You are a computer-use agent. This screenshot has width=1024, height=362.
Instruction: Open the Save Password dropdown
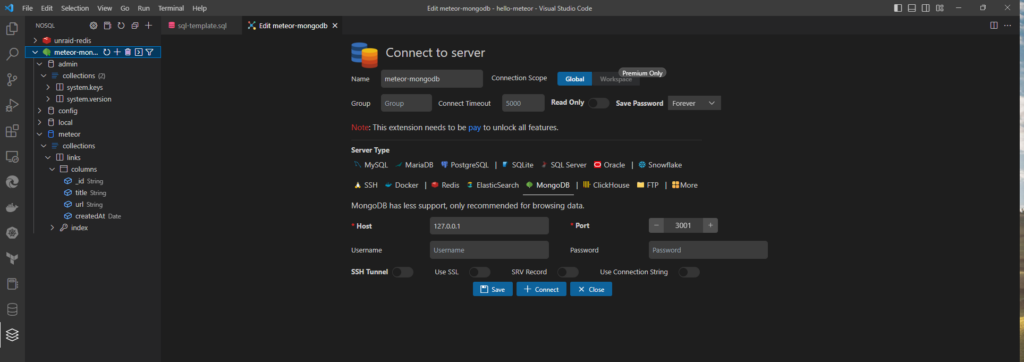(x=694, y=103)
